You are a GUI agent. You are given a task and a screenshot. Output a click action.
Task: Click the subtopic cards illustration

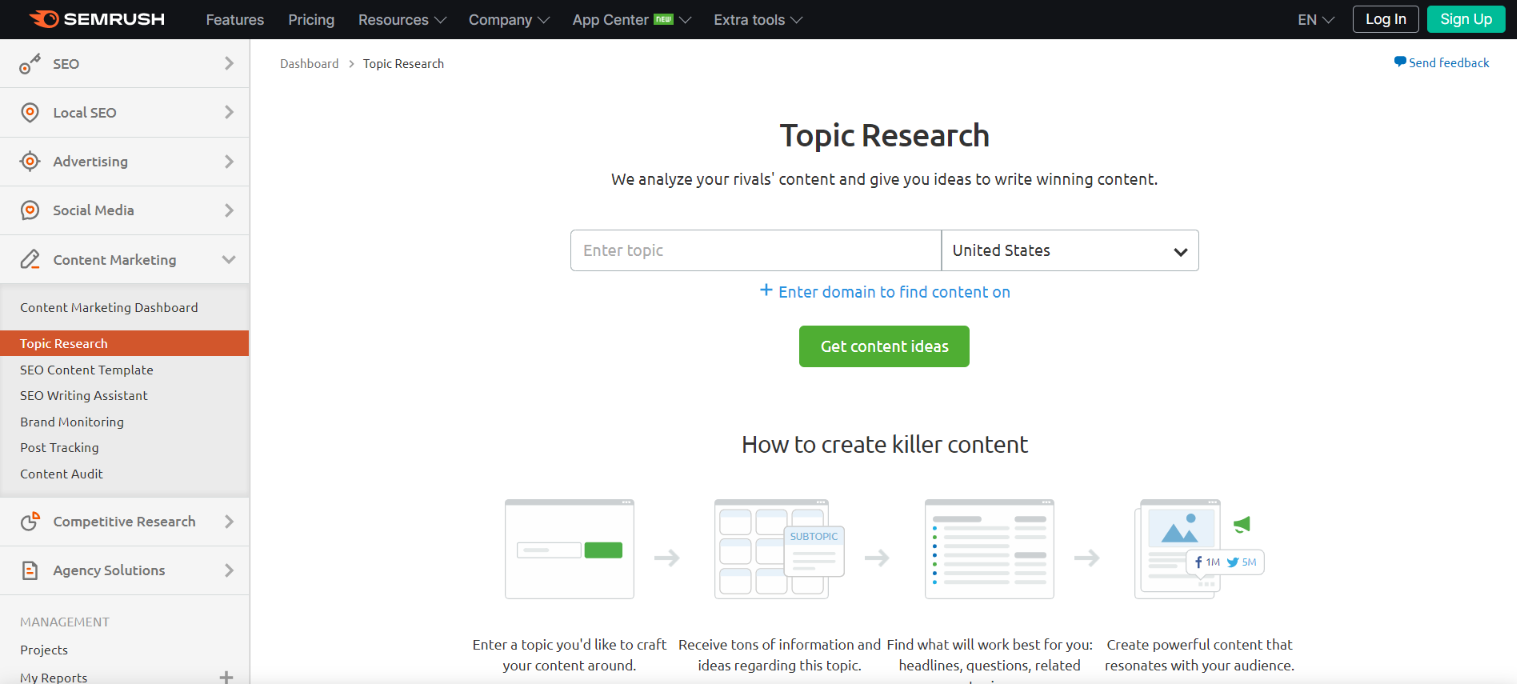pyautogui.click(x=779, y=549)
